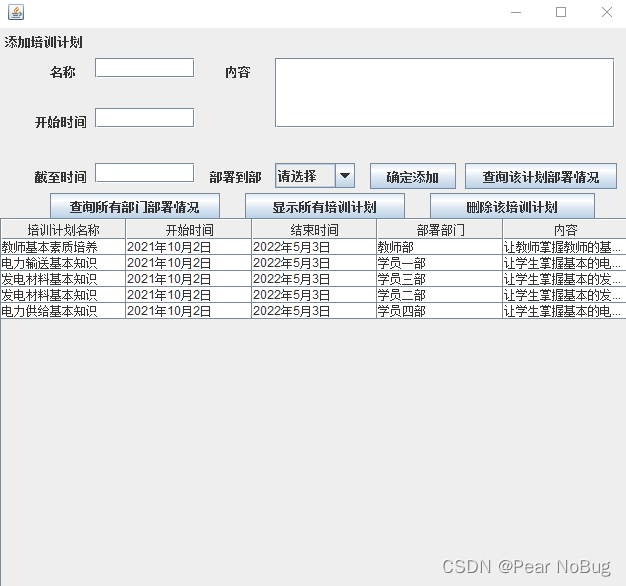The width and height of the screenshot is (626, 586).
Task: Click the 培训计划名称 column header
Action: tap(63, 230)
